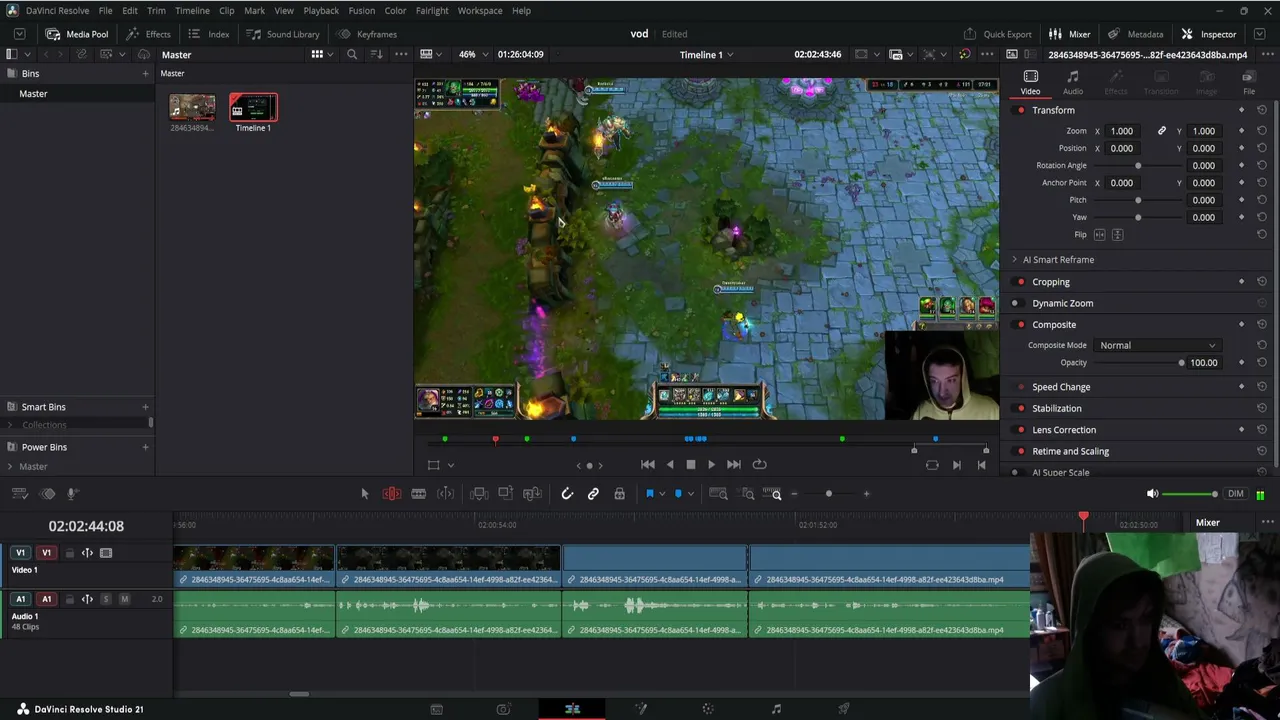Lock the Video 1 track
Screen dimensions: 1280x720
pos(69,553)
